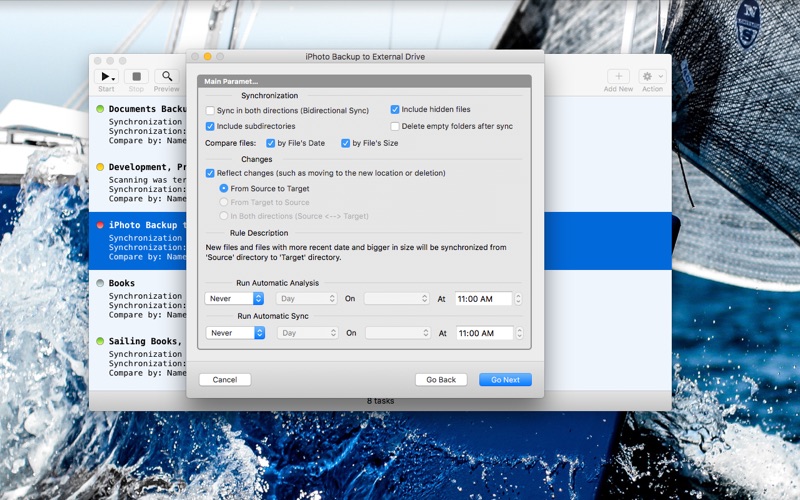Viewport: 800px width, 500px height.
Task: Uncheck Reflect changes checkbox
Action: coord(210,173)
